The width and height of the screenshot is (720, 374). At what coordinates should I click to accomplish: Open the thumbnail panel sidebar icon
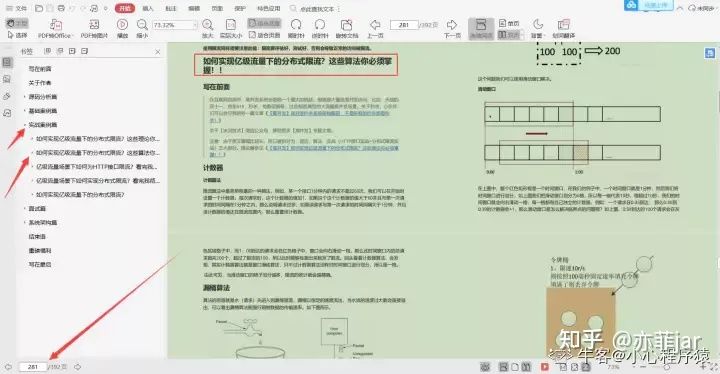point(7,79)
